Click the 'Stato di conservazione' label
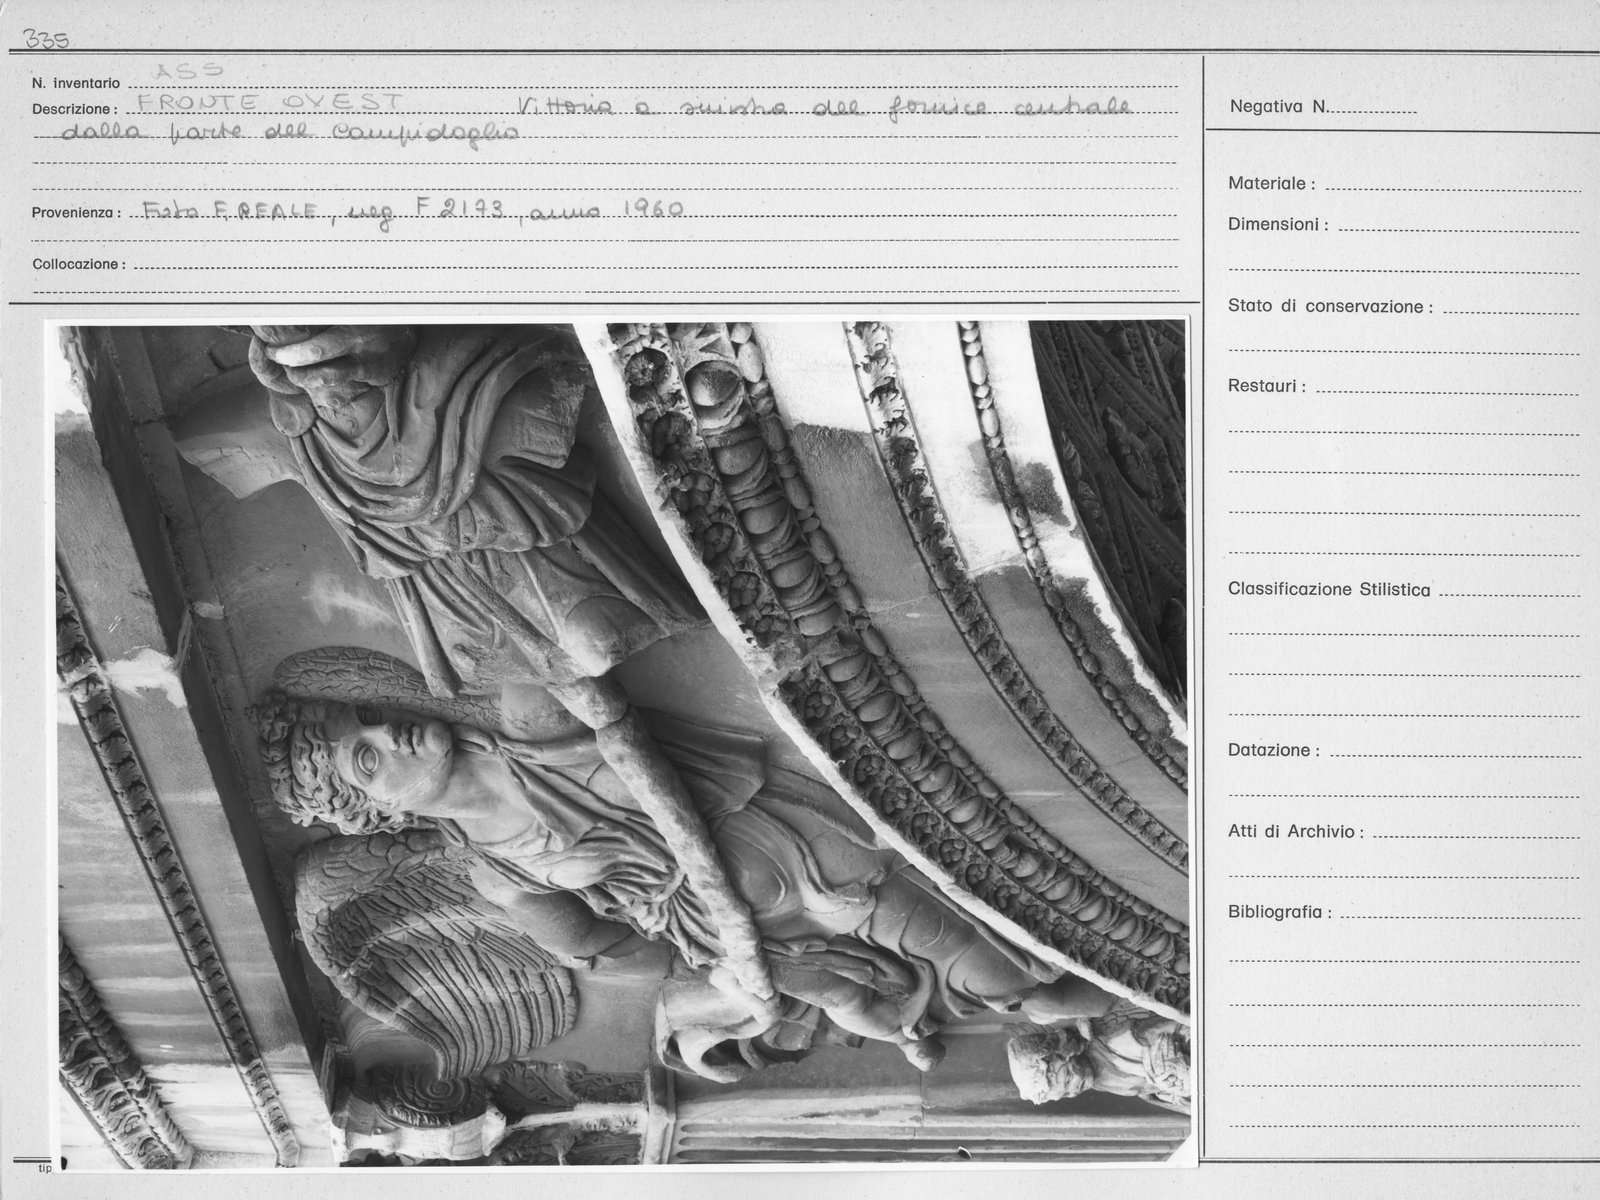Image resolution: width=1600 pixels, height=1200 pixels. click(1330, 307)
